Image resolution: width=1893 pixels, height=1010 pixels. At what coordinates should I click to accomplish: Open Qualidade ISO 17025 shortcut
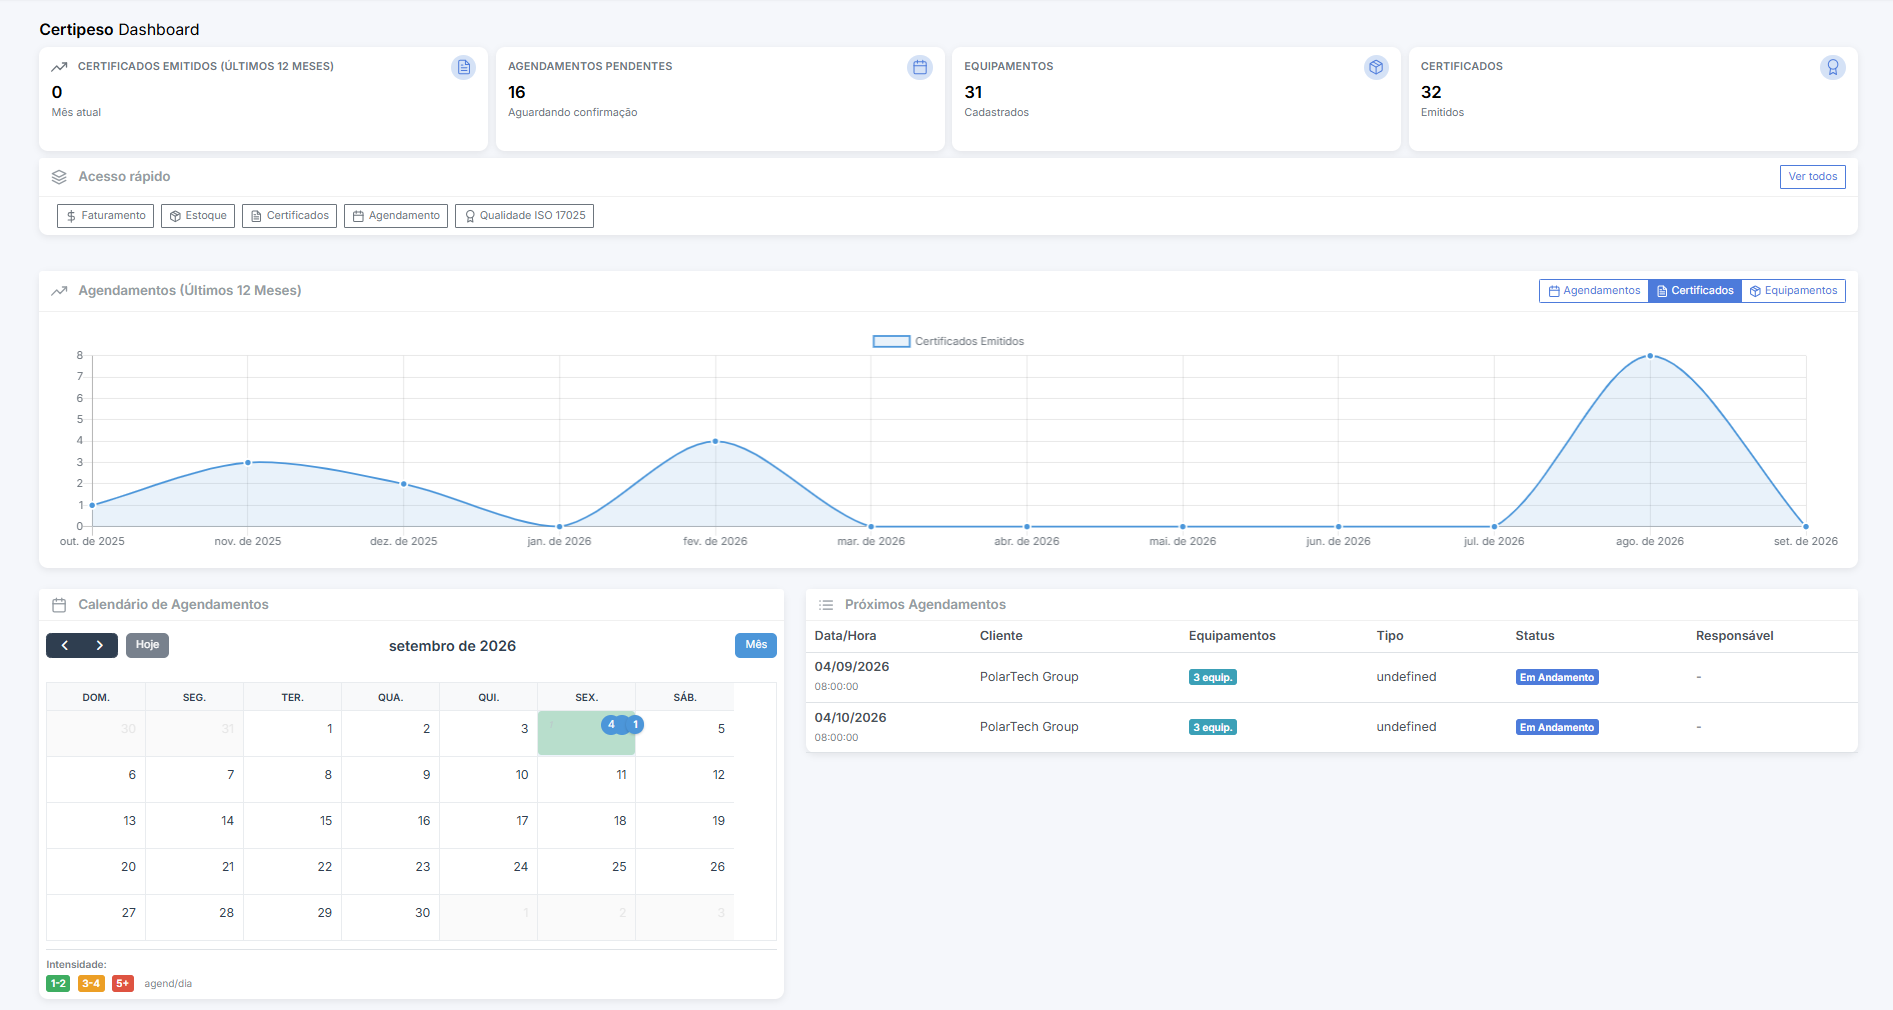pyautogui.click(x=524, y=216)
